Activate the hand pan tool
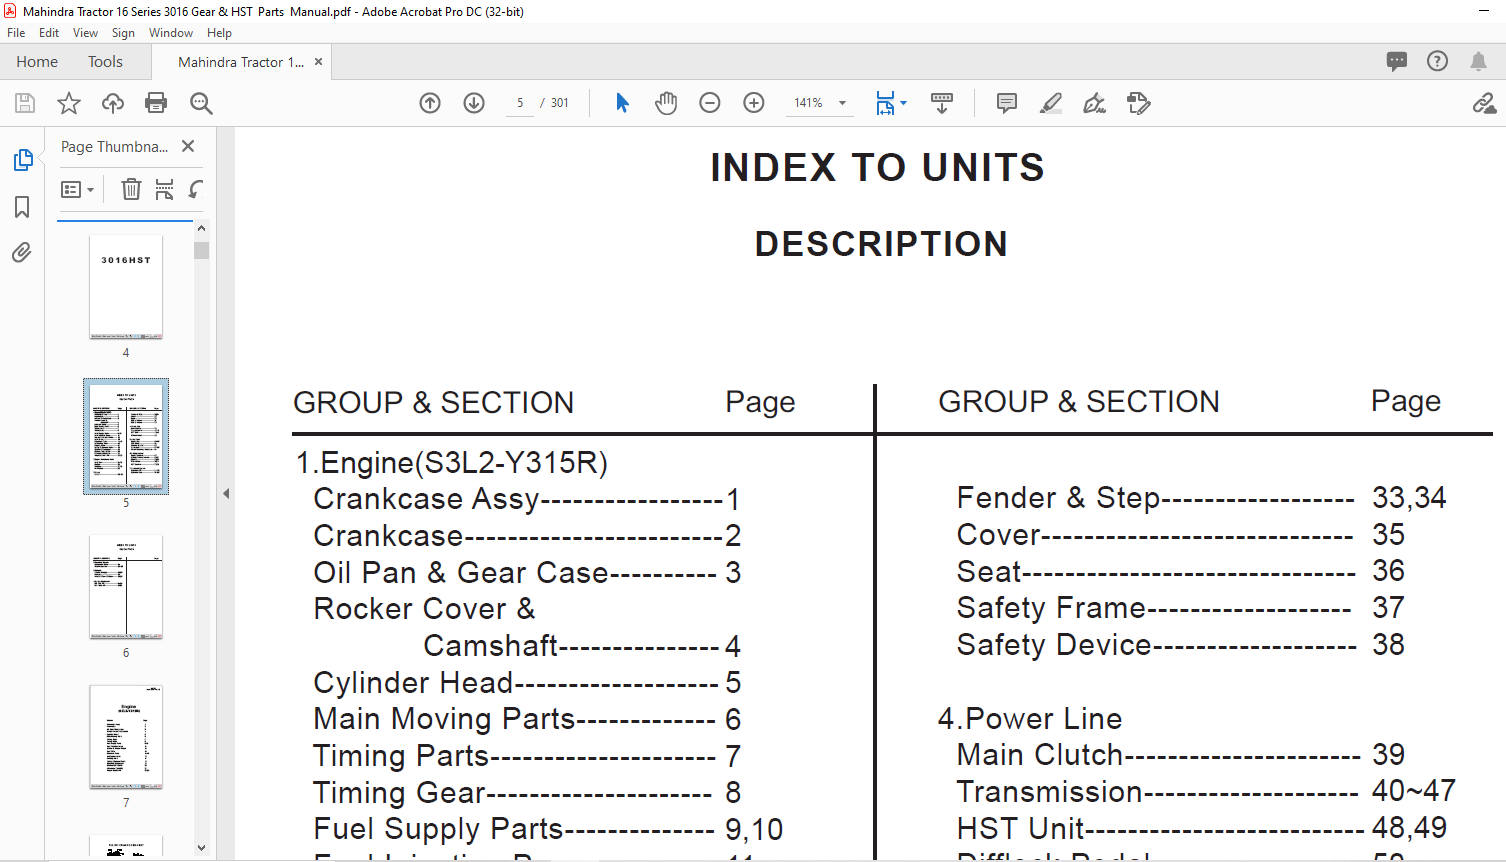Screen dimensions: 1506x862 coord(666,103)
